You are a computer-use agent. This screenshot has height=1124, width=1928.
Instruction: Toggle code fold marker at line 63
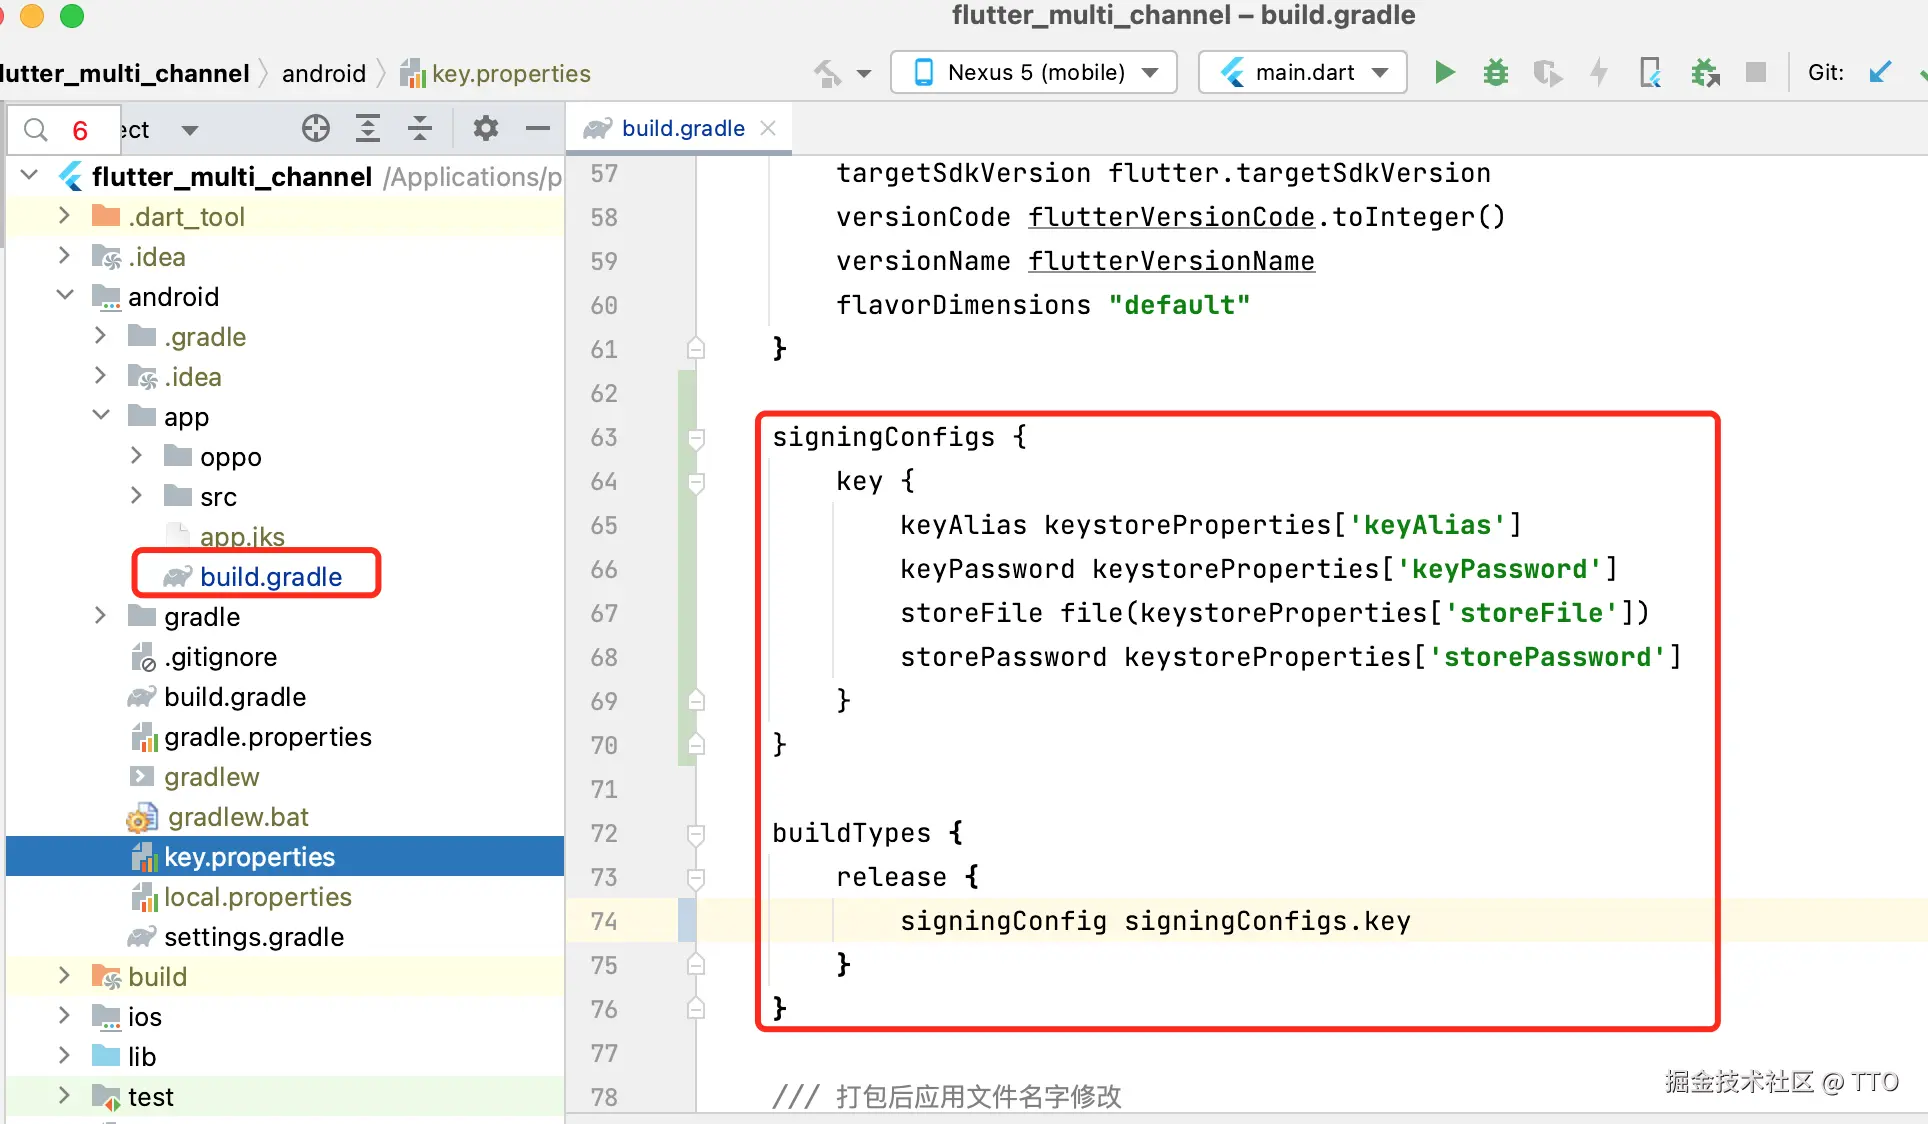point(696,438)
